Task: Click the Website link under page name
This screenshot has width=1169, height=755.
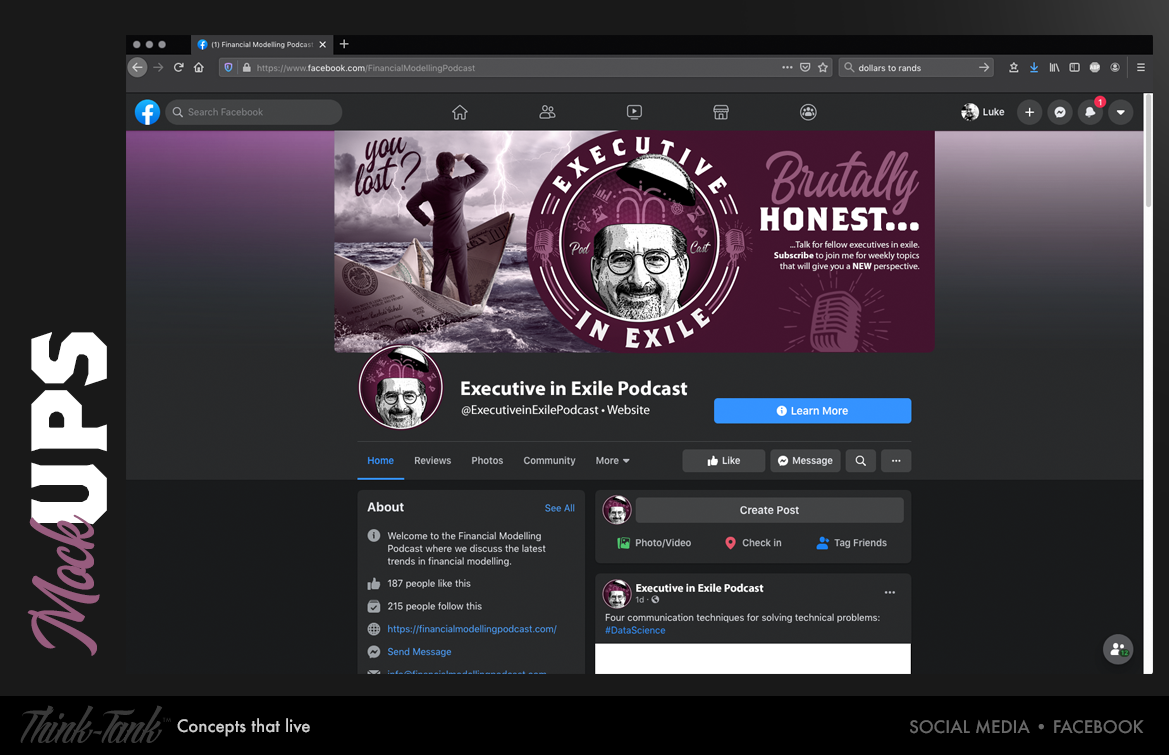Action: (x=628, y=410)
